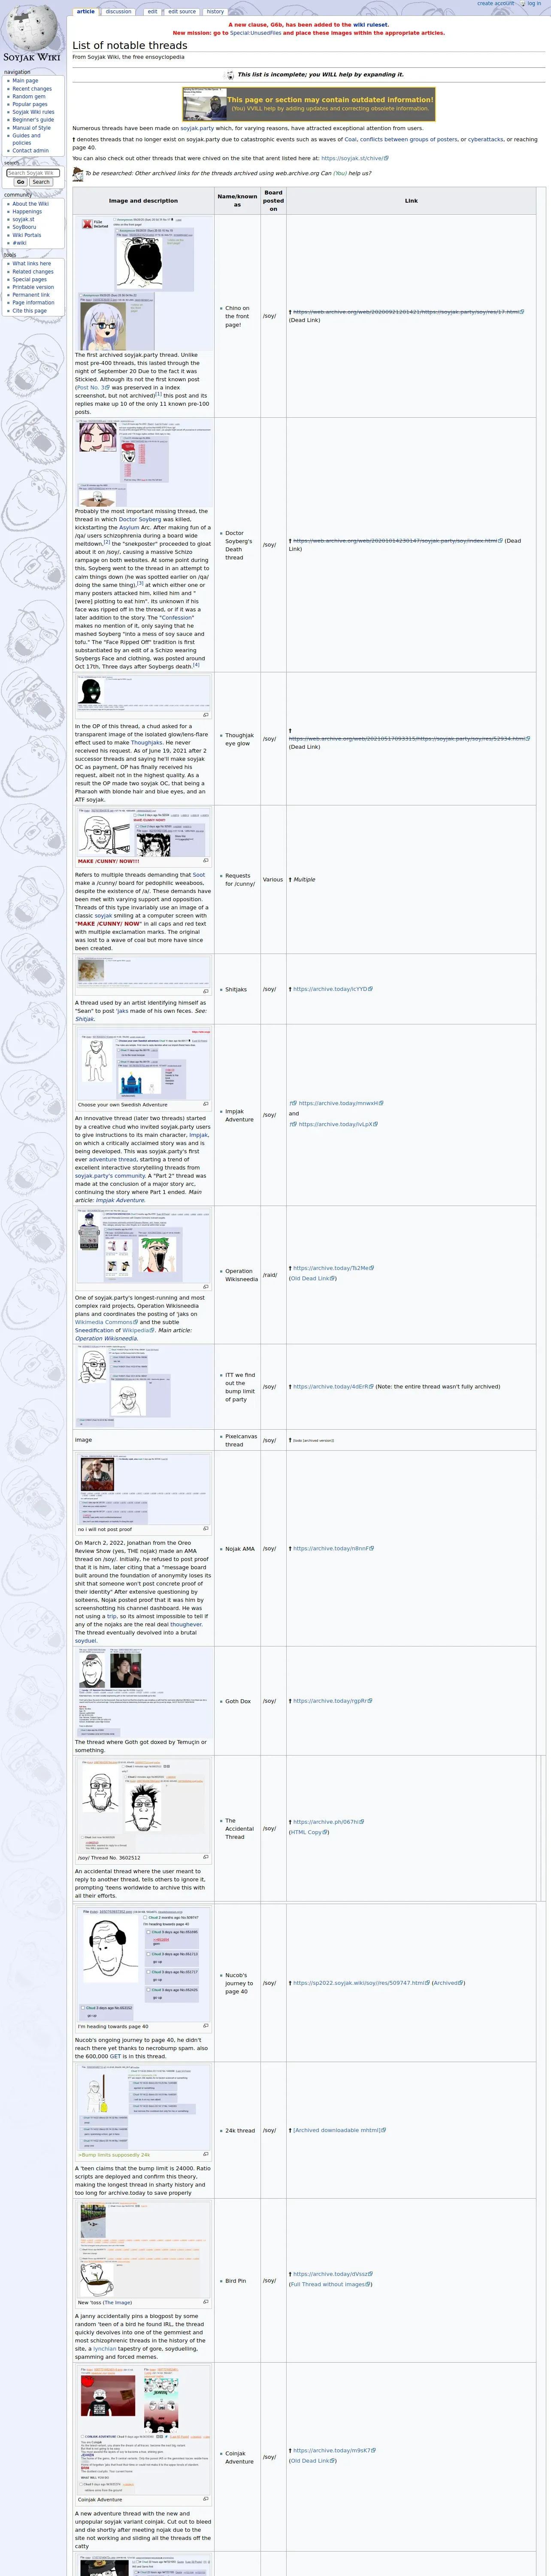Open Page information link

[x=33, y=303]
